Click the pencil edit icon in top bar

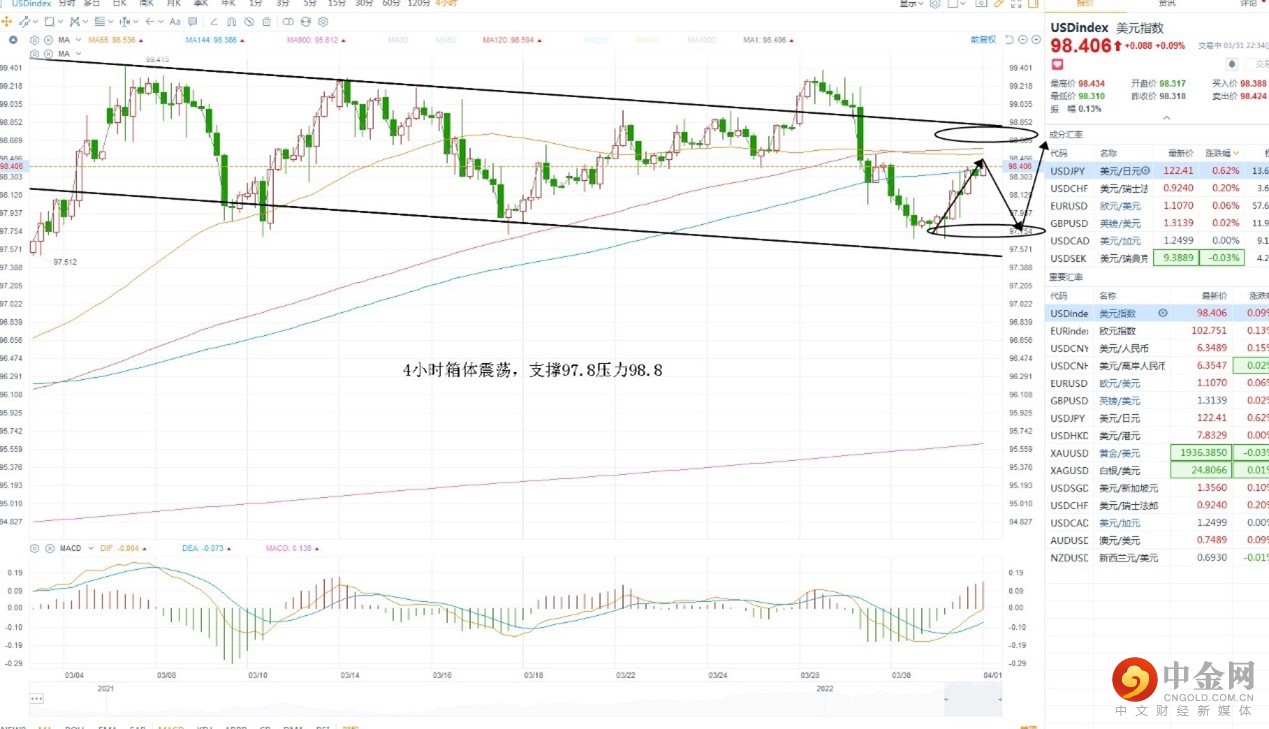[999, 4]
